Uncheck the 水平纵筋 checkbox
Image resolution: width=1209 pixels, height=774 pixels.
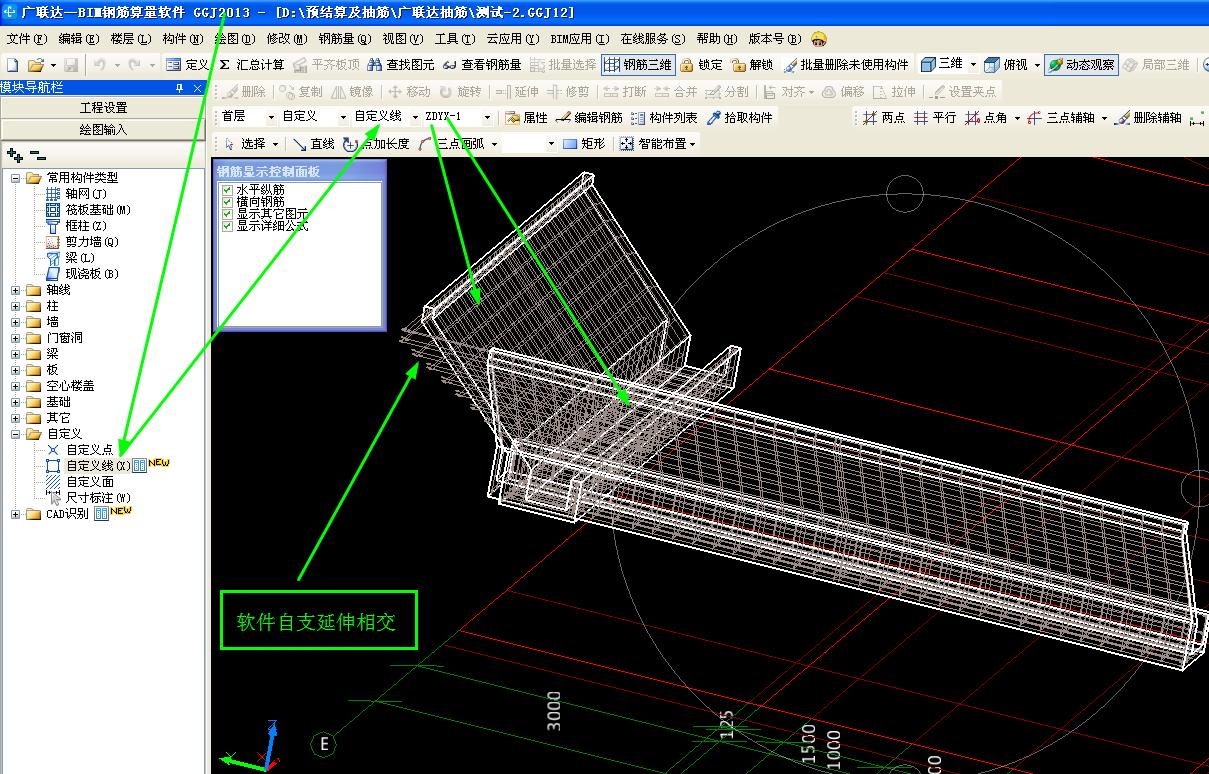point(228,190)
